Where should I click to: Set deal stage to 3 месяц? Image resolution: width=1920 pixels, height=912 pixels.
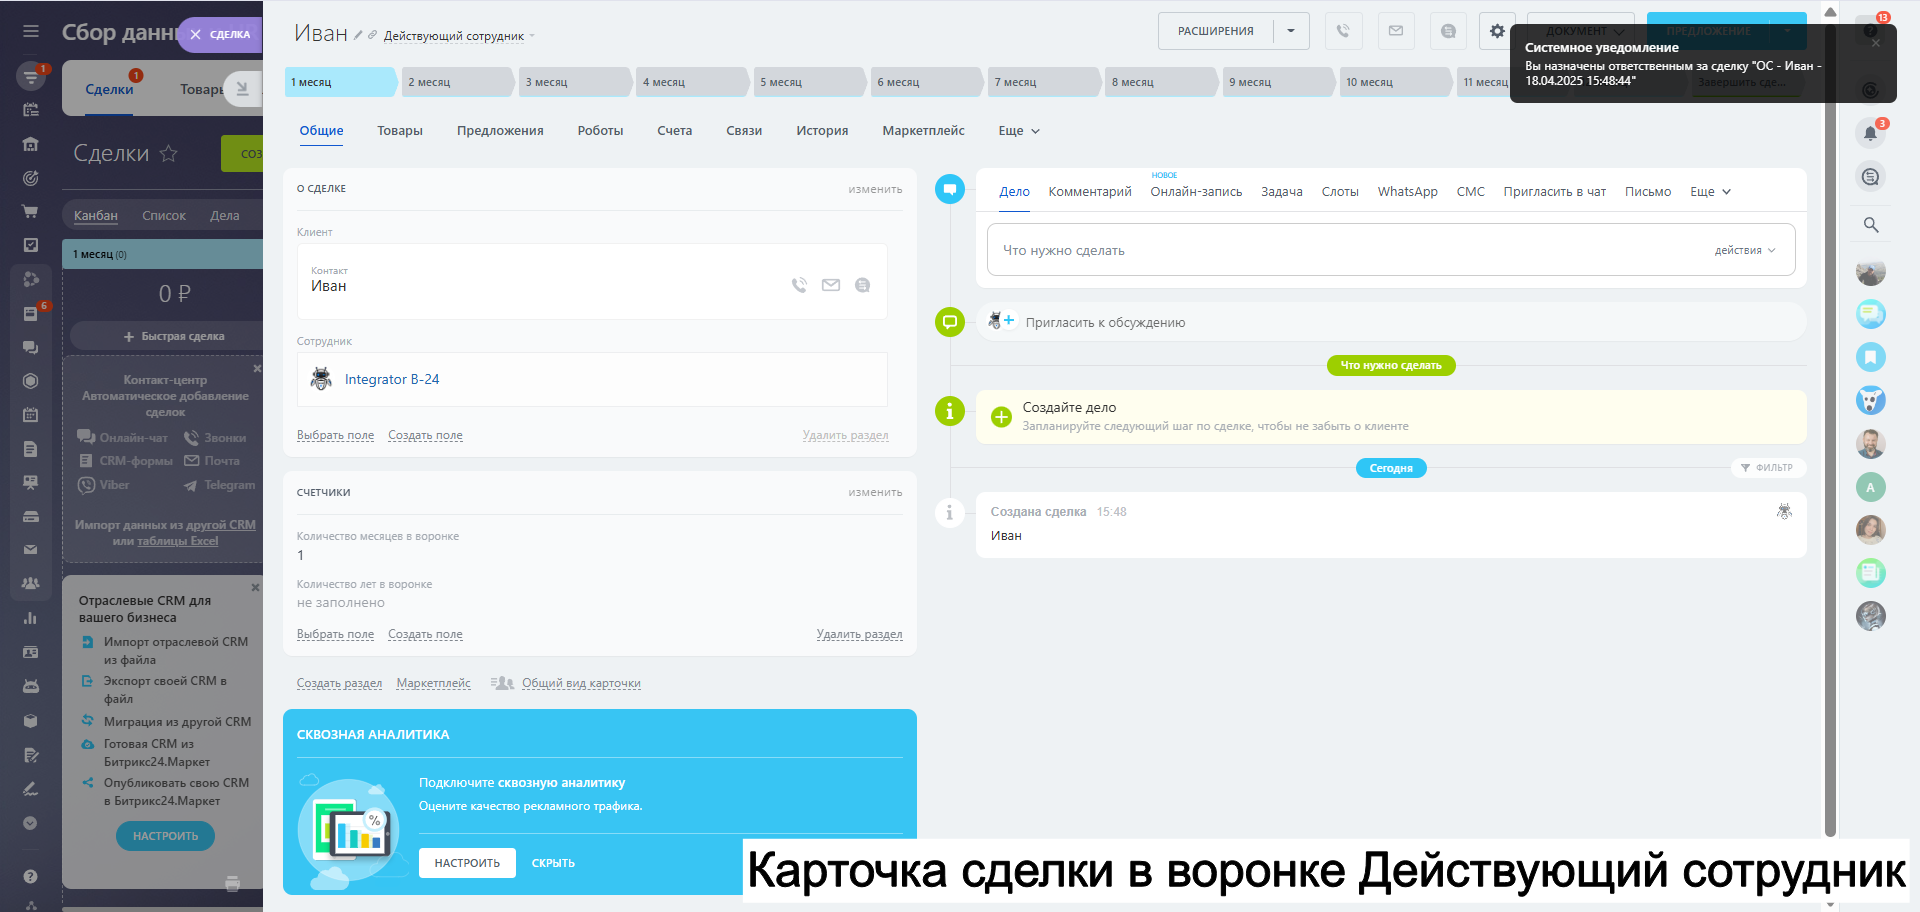[x=575, y=82]
